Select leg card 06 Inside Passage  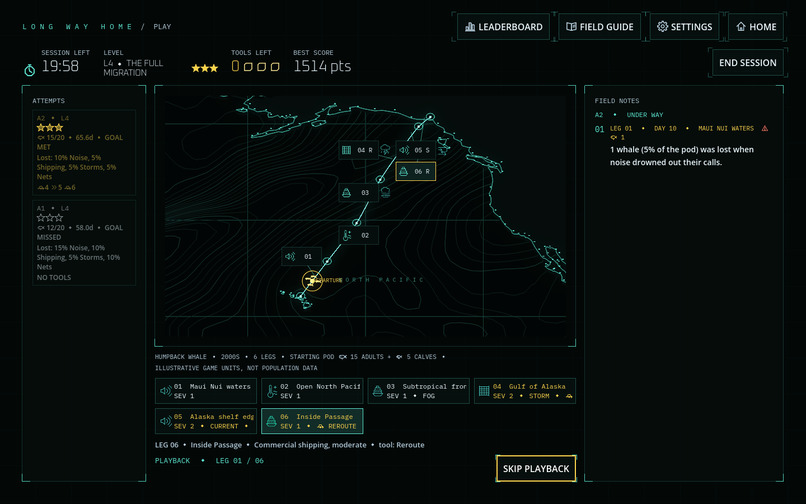point(312,421)
